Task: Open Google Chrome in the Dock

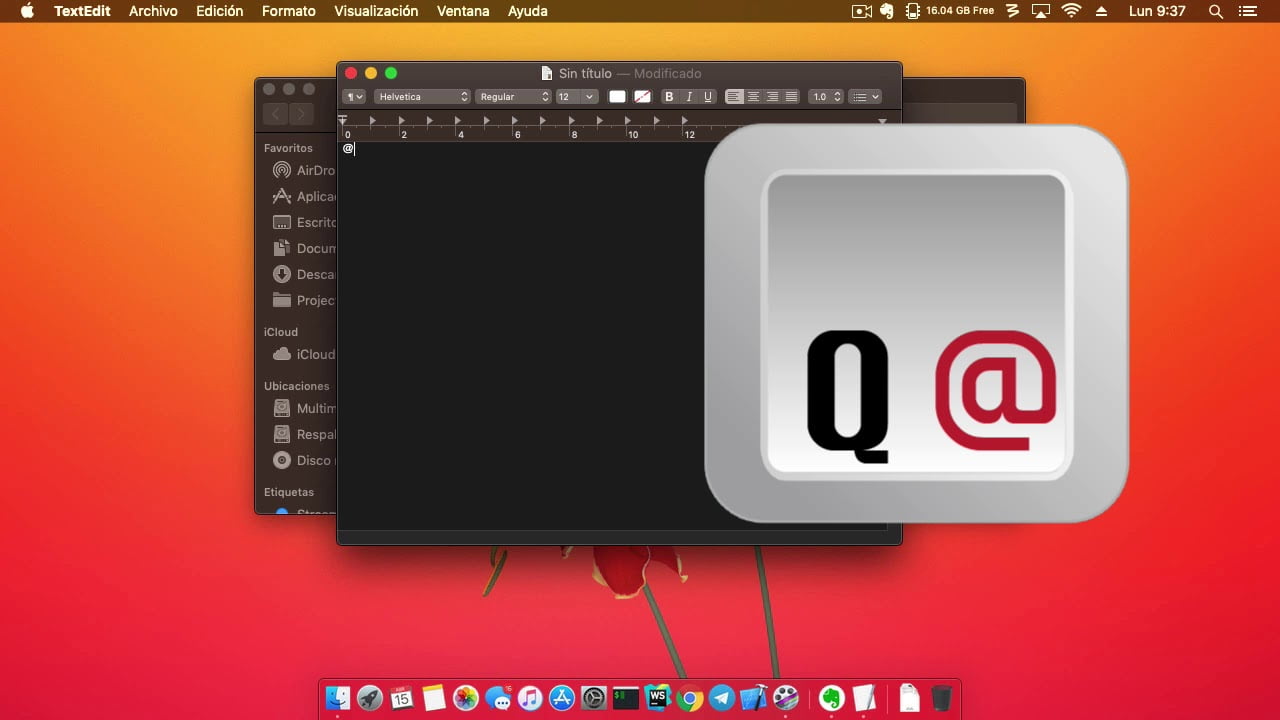Action: (x=689, y=697)
